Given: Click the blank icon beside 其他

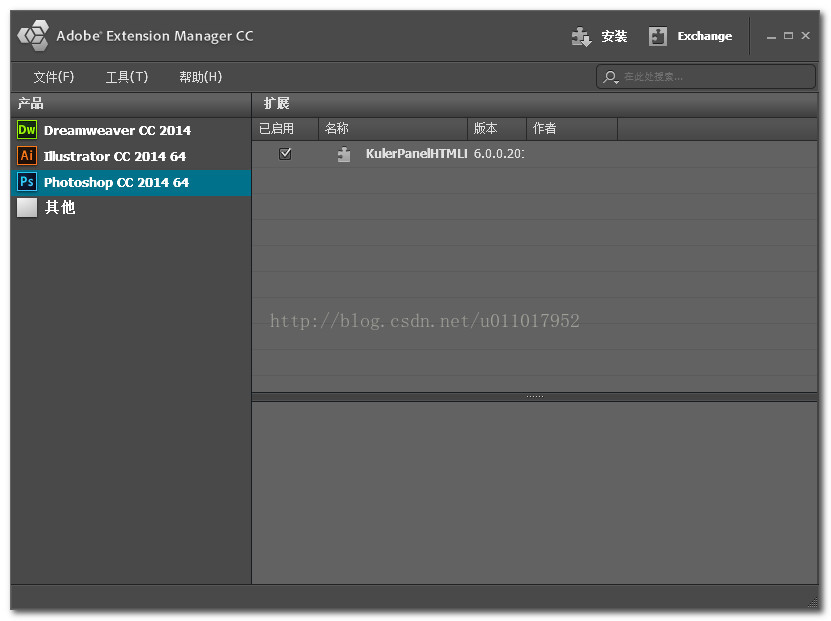Looking at the screenshot, I should (27, 208).
